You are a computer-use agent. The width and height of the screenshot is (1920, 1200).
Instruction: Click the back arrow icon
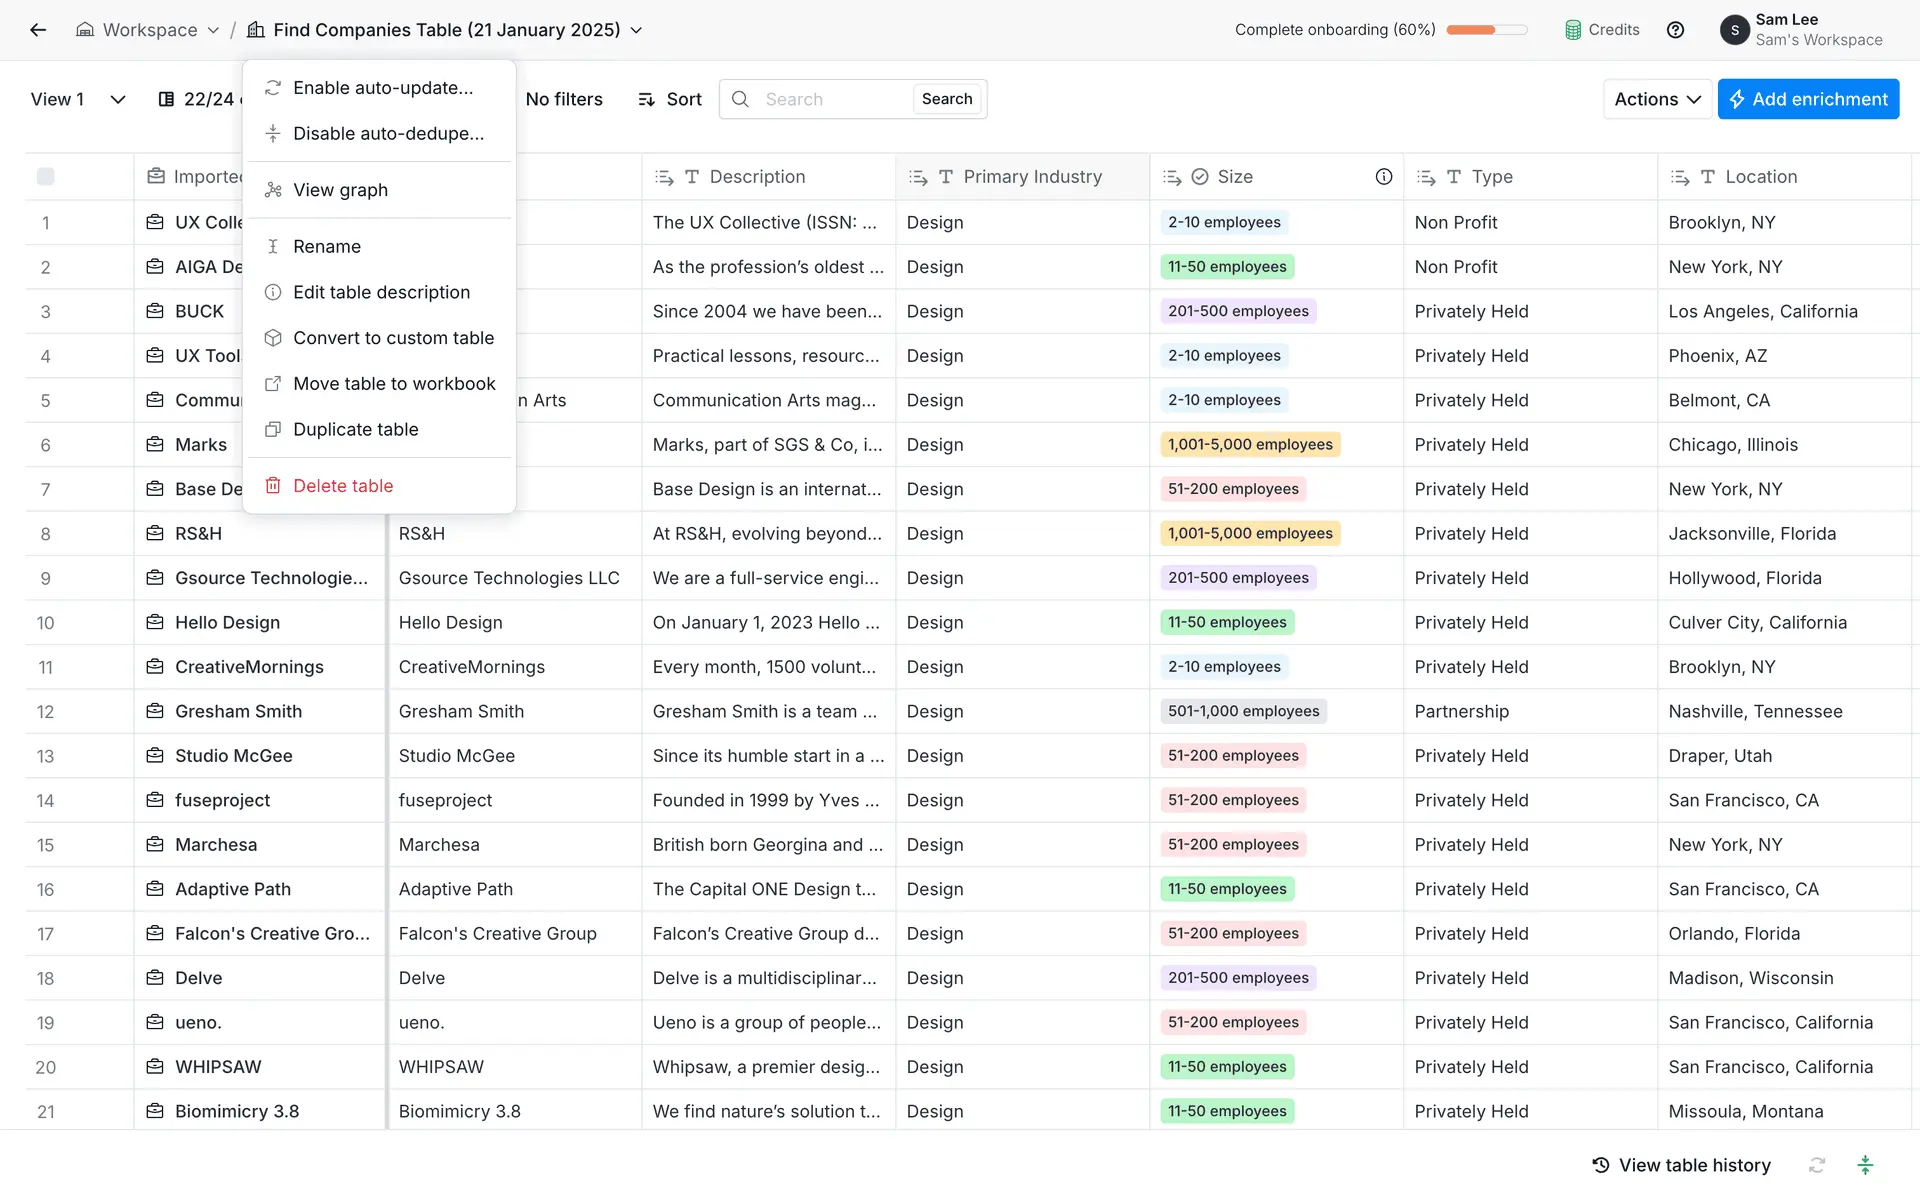[x=38, y=30]
